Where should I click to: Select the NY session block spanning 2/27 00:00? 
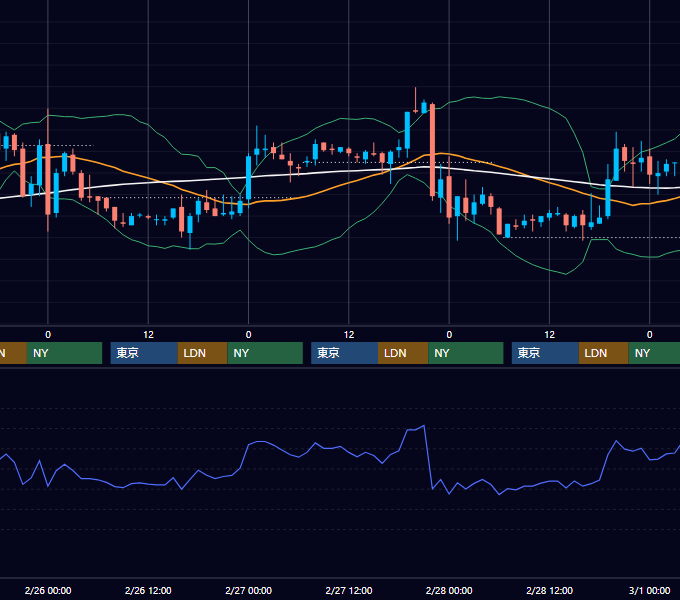[265, 353]
